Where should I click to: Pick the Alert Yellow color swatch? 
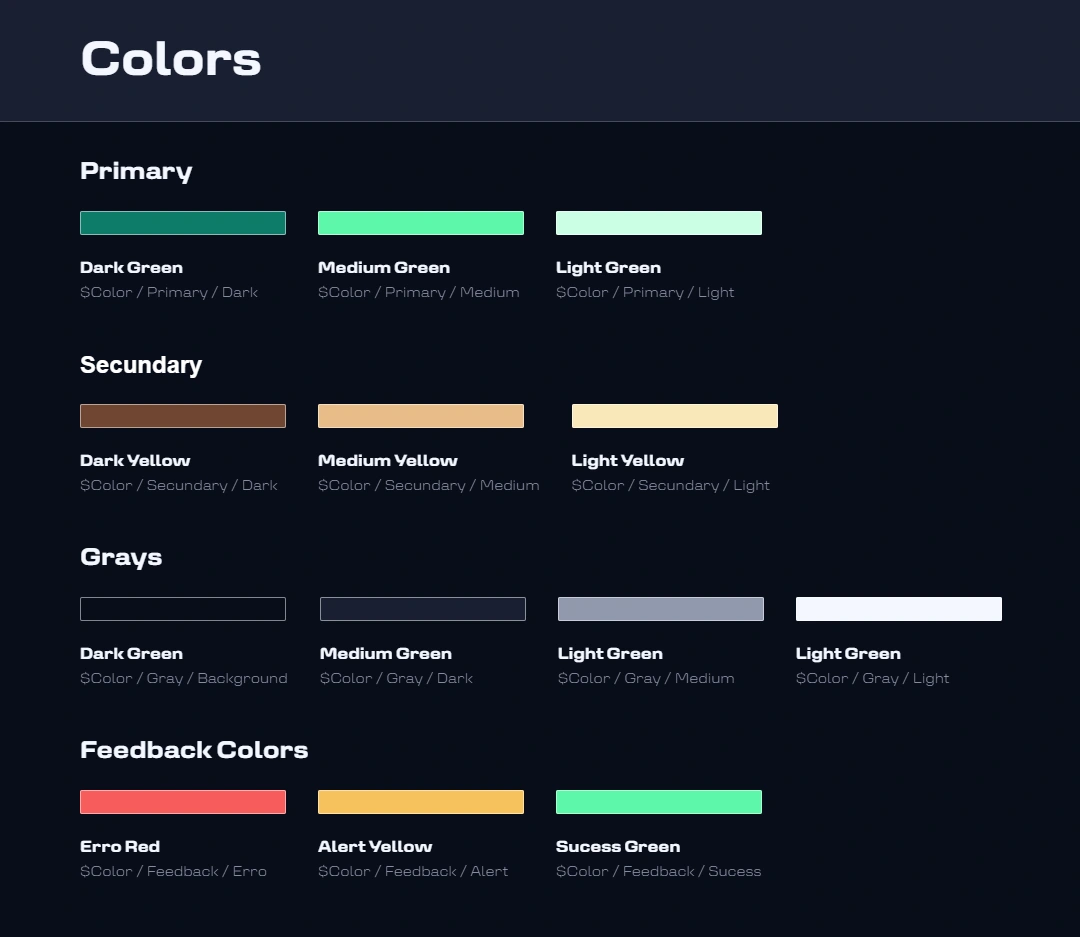click(x=421, y=802)
